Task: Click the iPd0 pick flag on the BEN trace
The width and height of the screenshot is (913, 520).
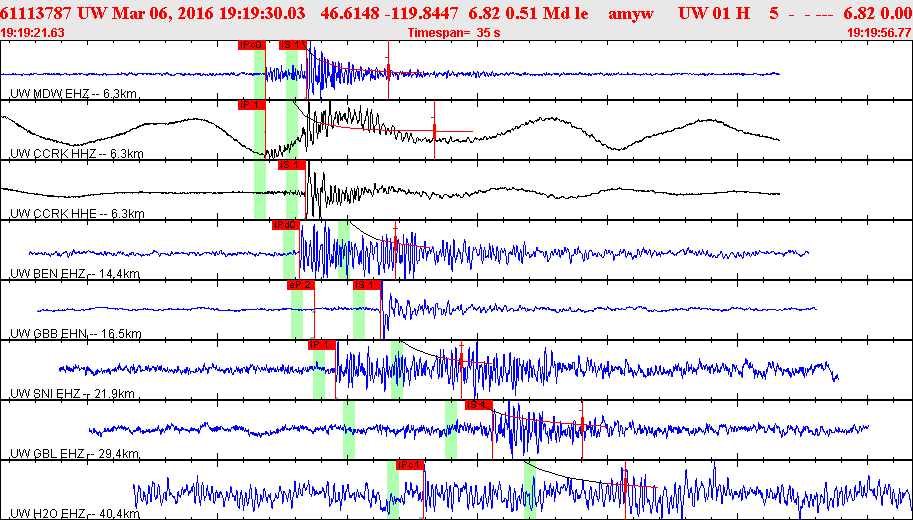Action: pyautogui.click(x=286, y=225)
